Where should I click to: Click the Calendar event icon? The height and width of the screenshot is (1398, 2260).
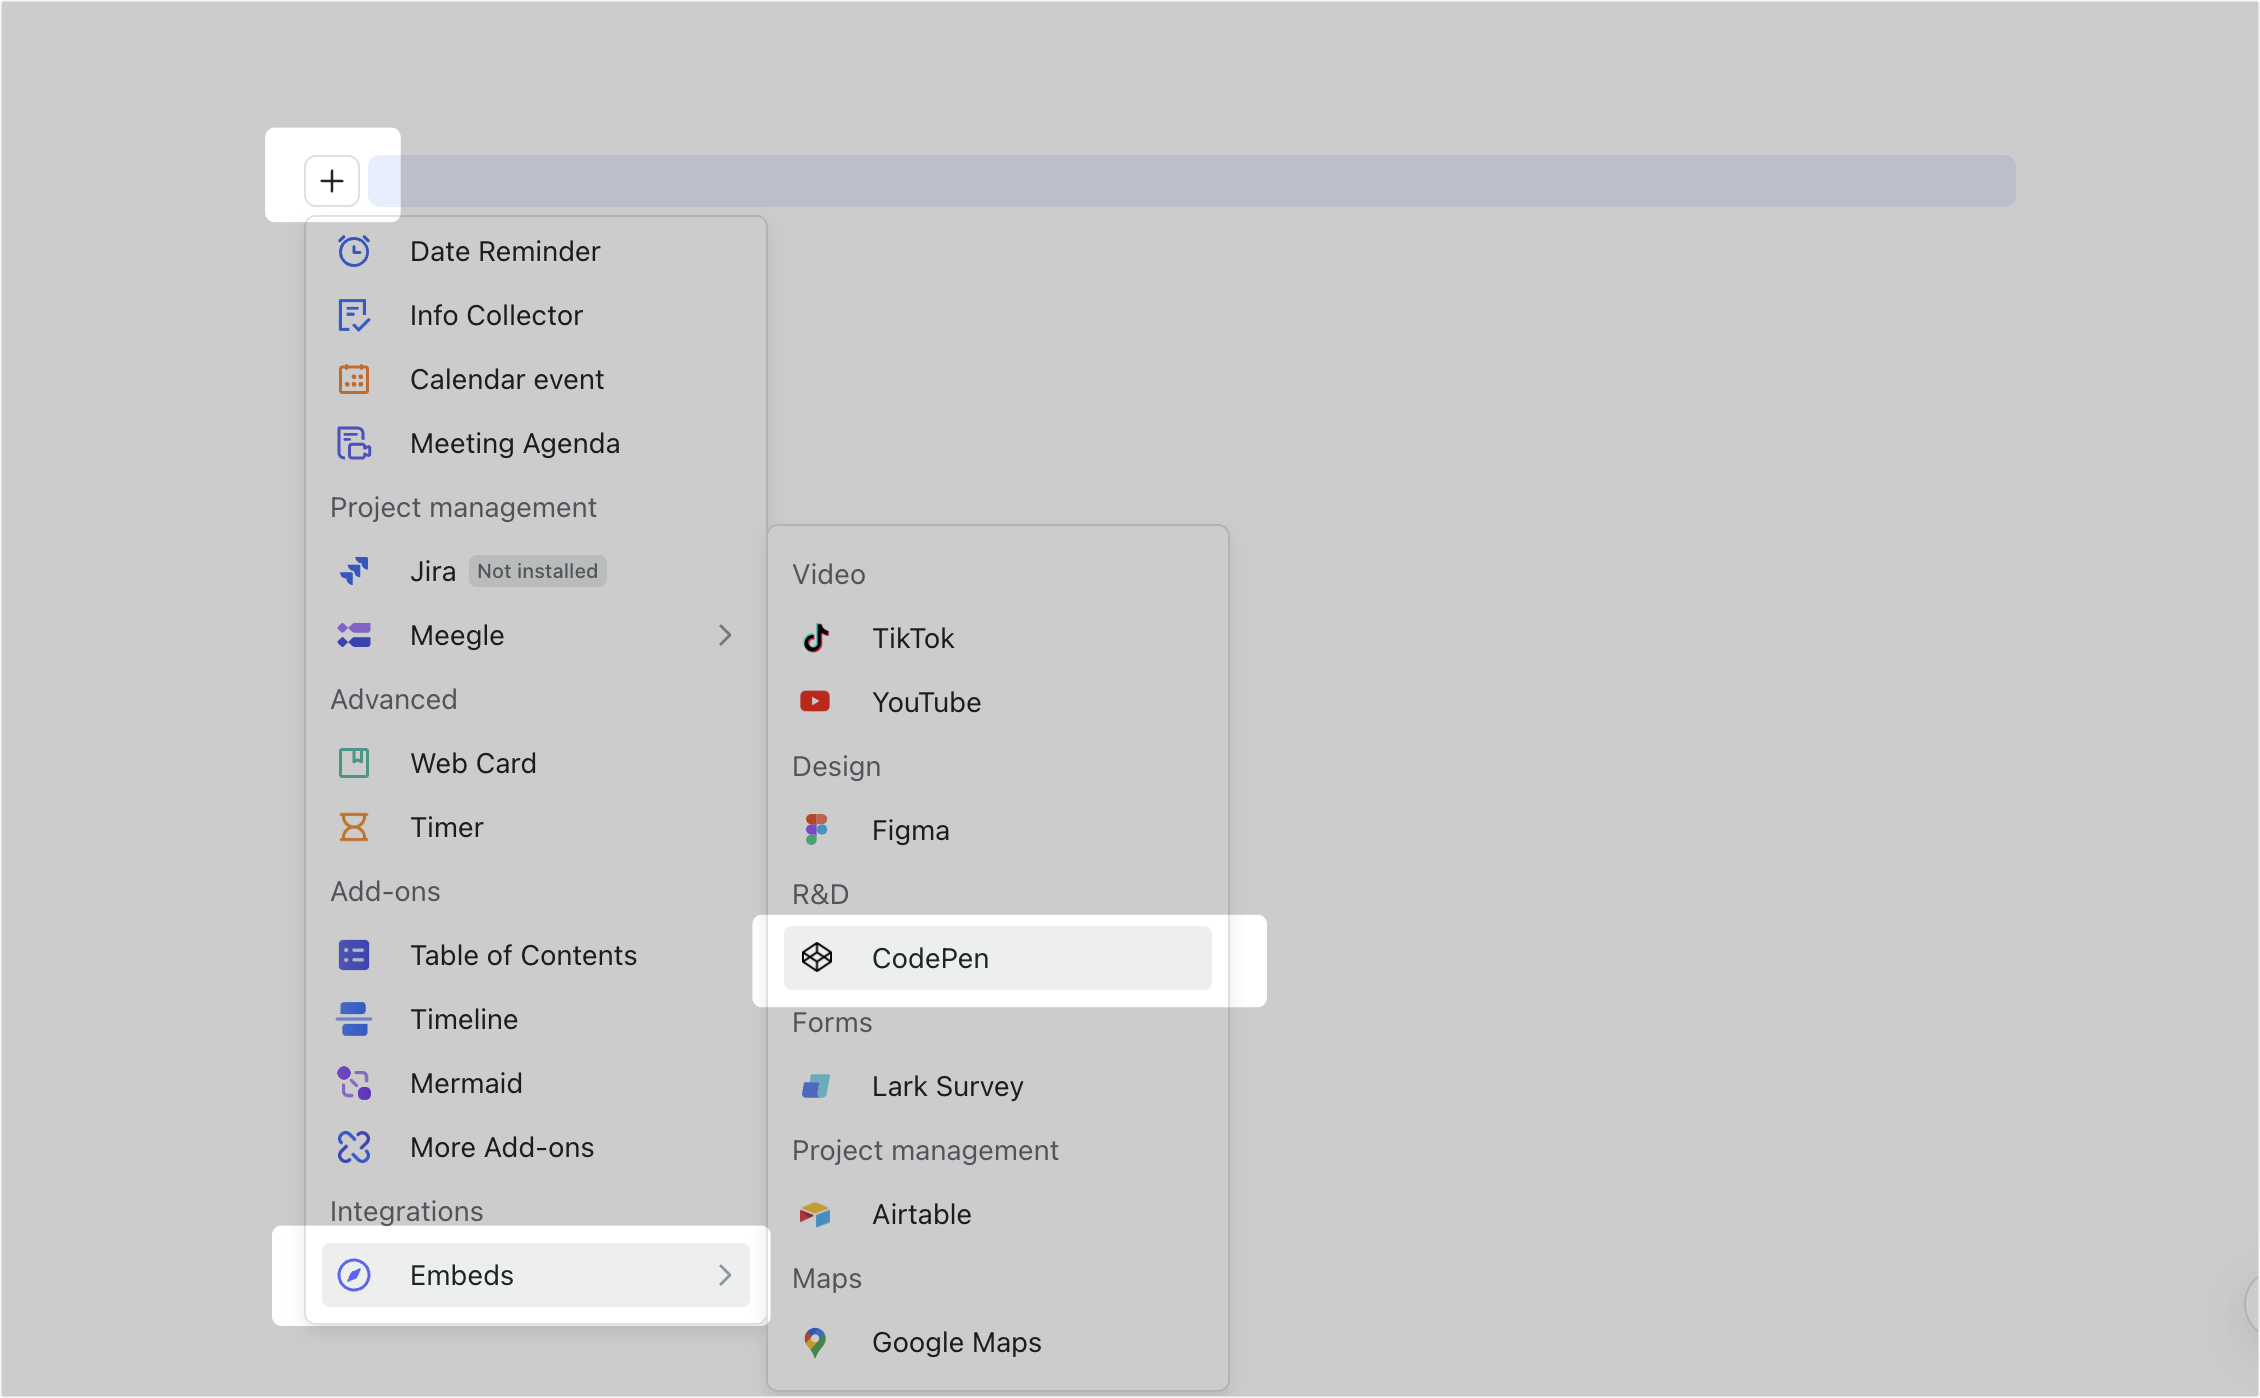354,379
